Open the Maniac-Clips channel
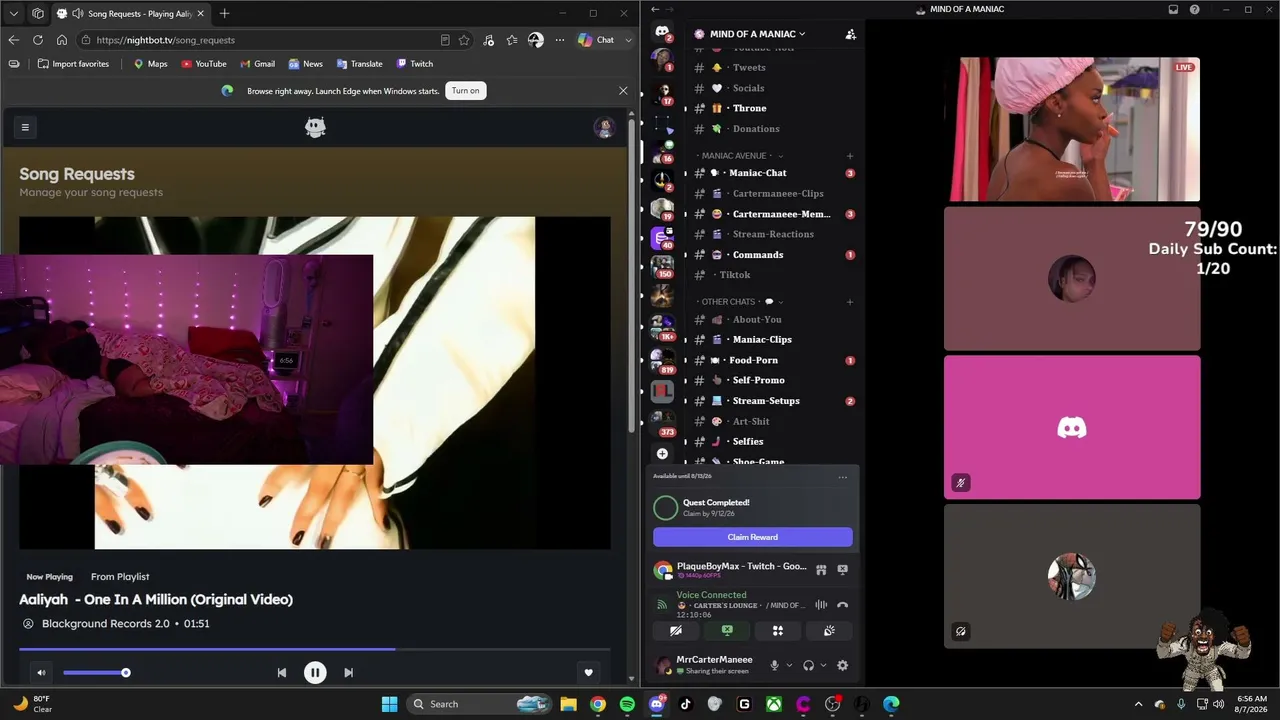Screen dimensions: 1280x720 pos(771,340)
